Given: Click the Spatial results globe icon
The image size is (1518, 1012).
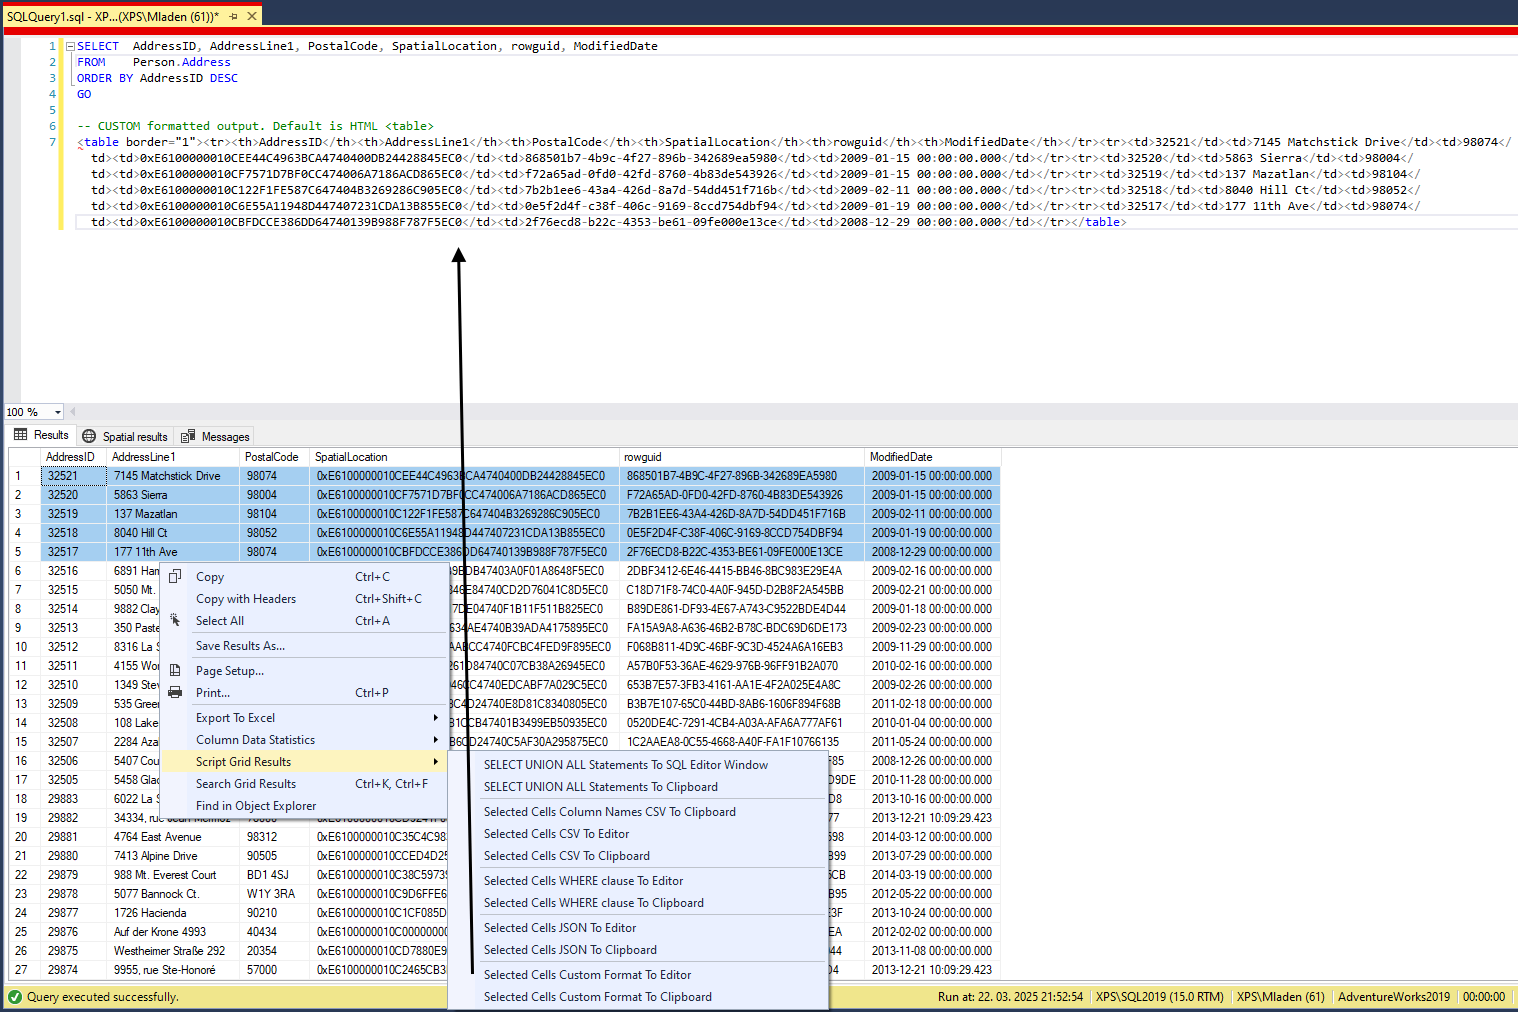Looking at the screenshot, I should pyautogui.click(x=89, y=436).
